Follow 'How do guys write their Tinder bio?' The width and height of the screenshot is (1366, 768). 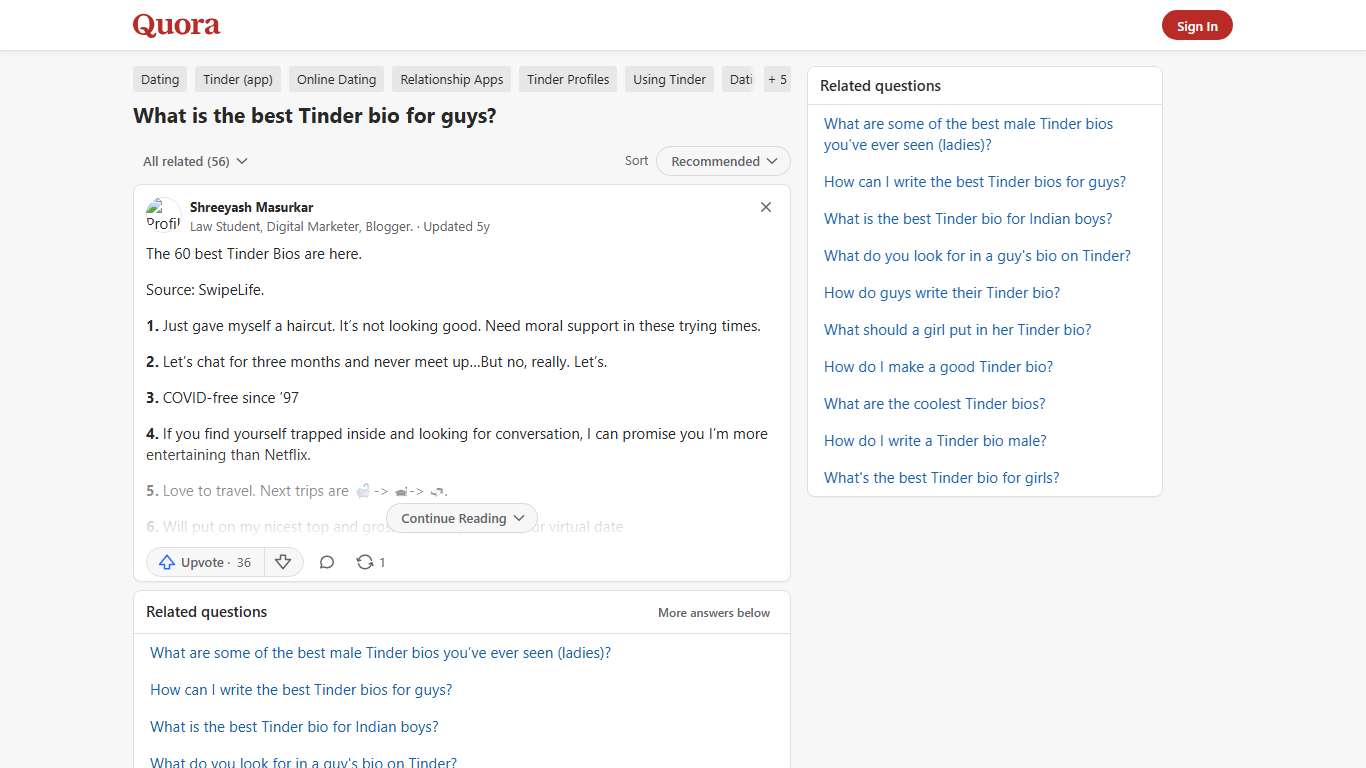(941, 292)
